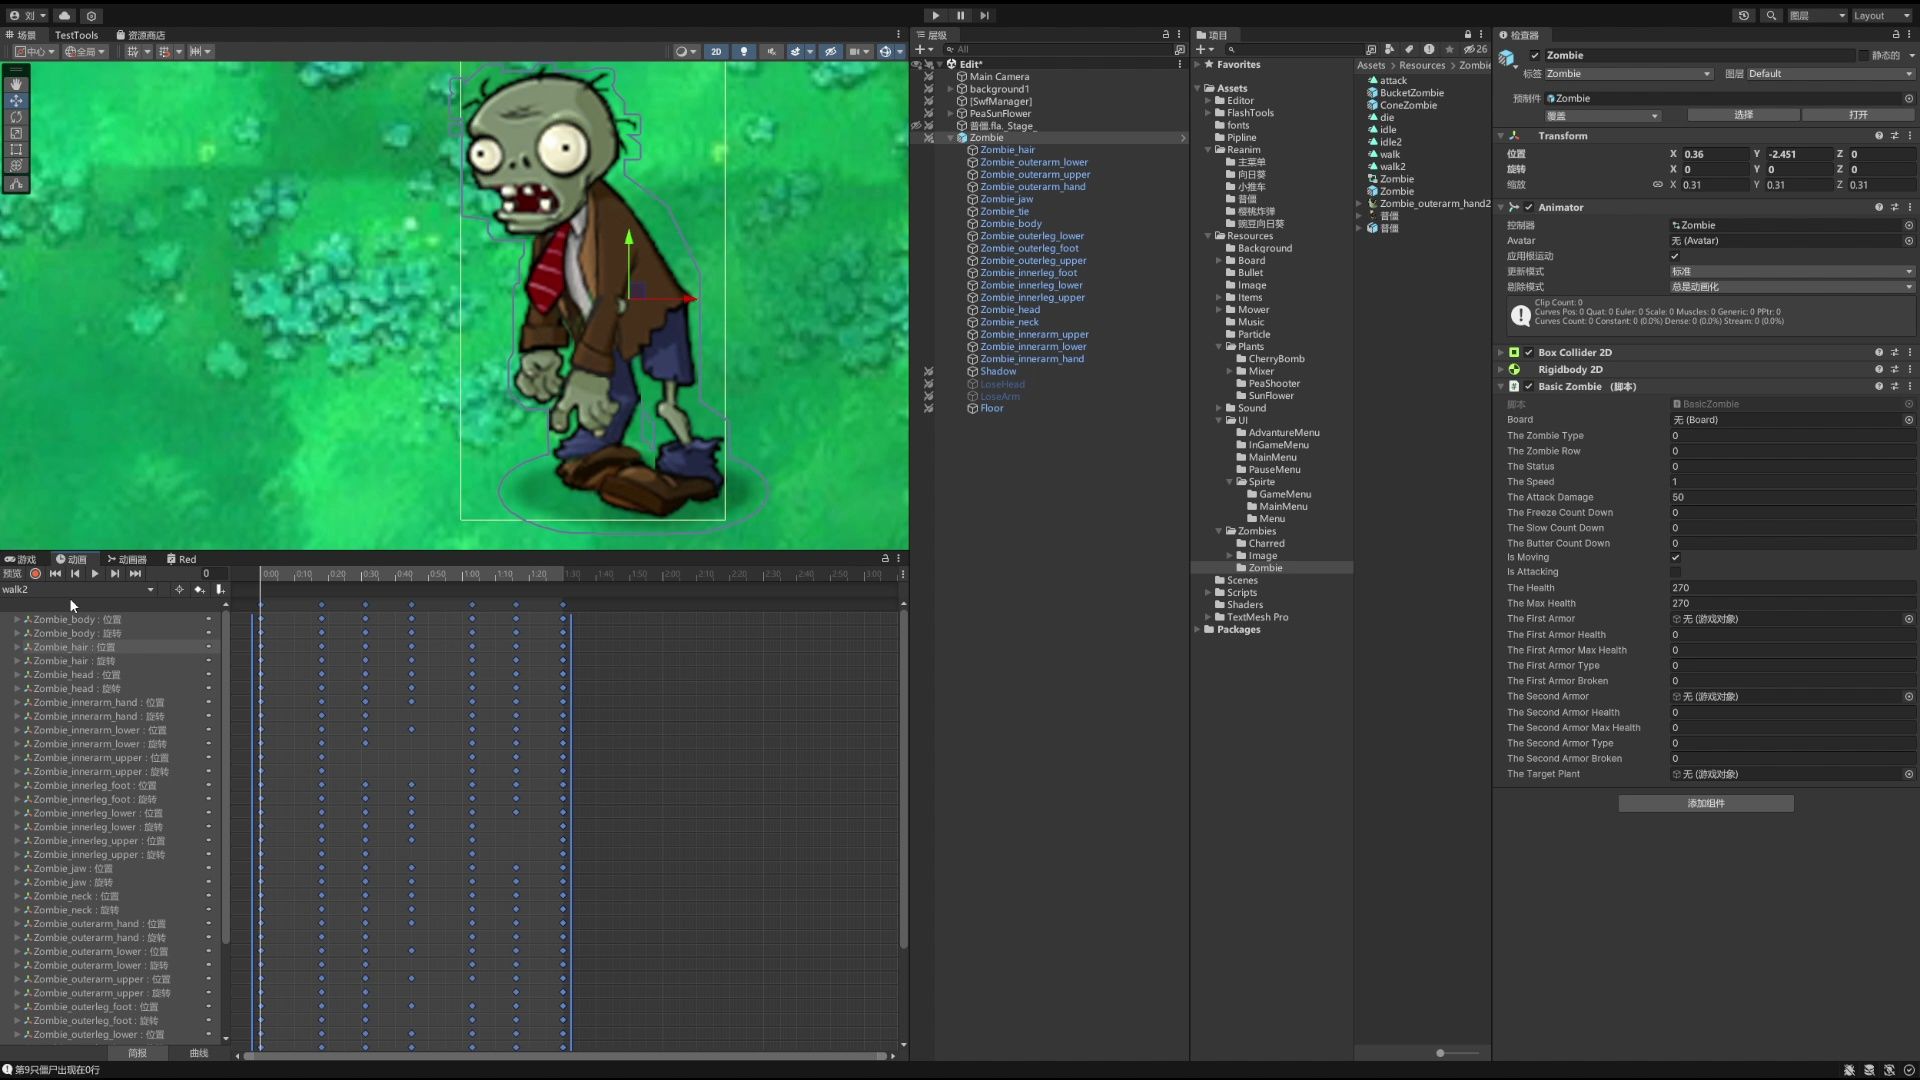Viewport: 1920px width, 1080px height.
Task: Select the custom editor tools icon
Action: pyautogui.click(x=16, y=184)
